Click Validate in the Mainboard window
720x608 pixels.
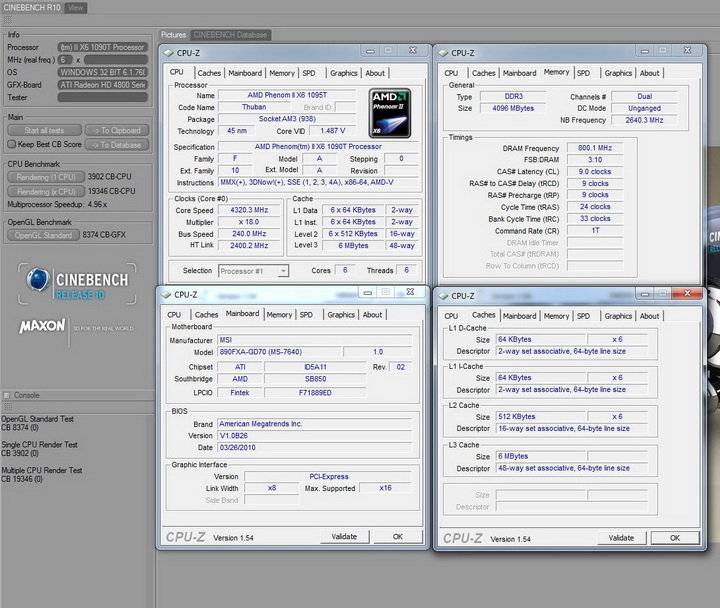(343, 537)
